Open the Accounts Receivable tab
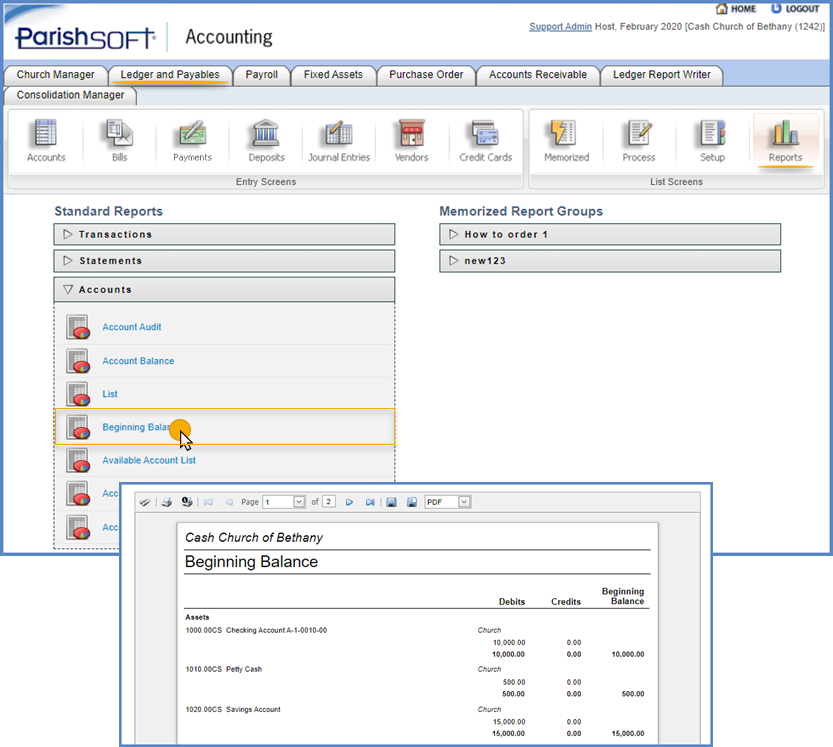This screenshot has width=833, height=747. (538, 75)
